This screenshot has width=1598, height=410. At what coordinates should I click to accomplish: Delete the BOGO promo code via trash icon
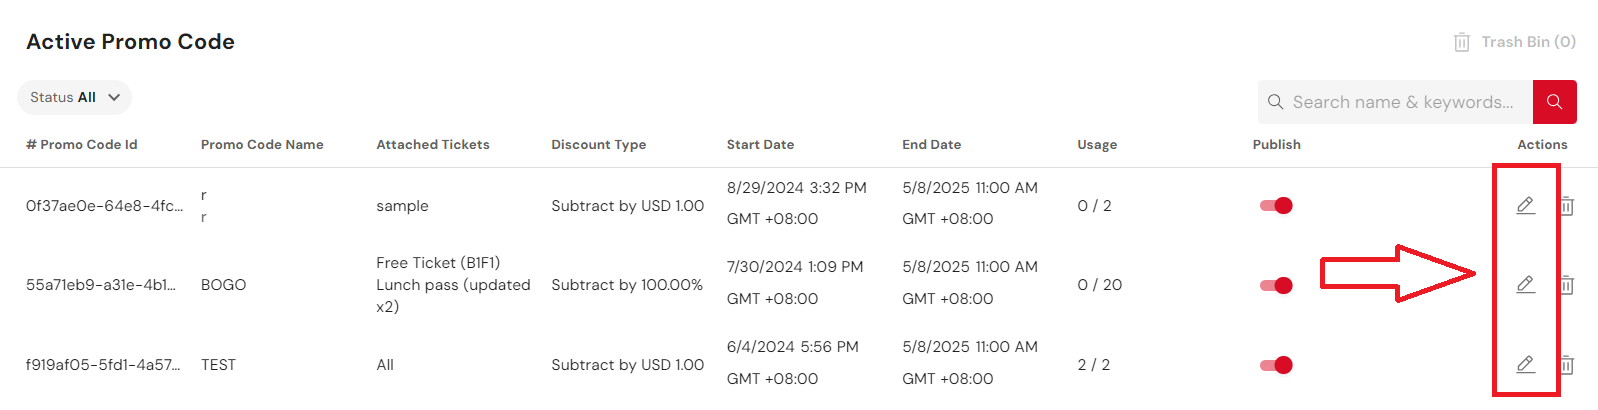coord(1567,285)
